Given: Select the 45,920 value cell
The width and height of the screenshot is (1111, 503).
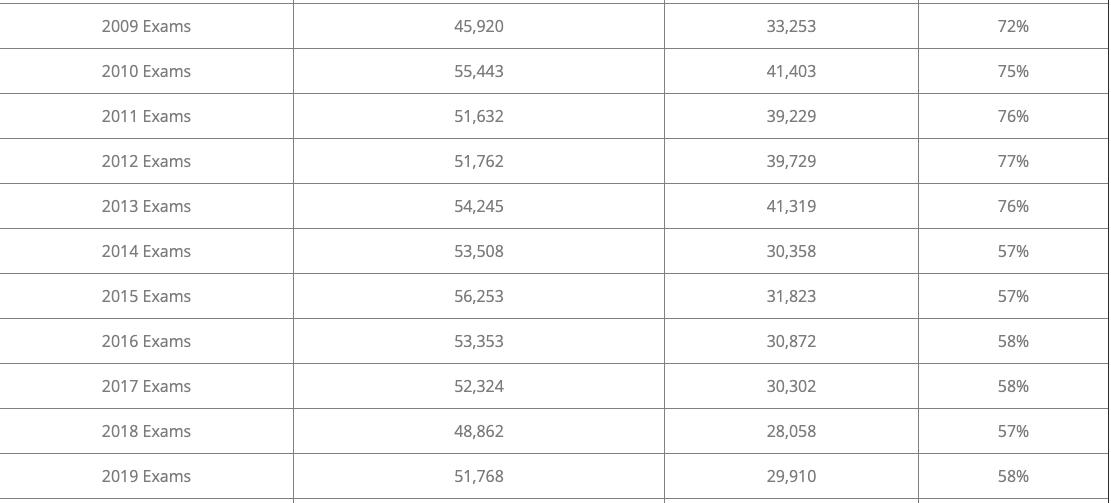Looking at the screenshot, I should [479, 26].
